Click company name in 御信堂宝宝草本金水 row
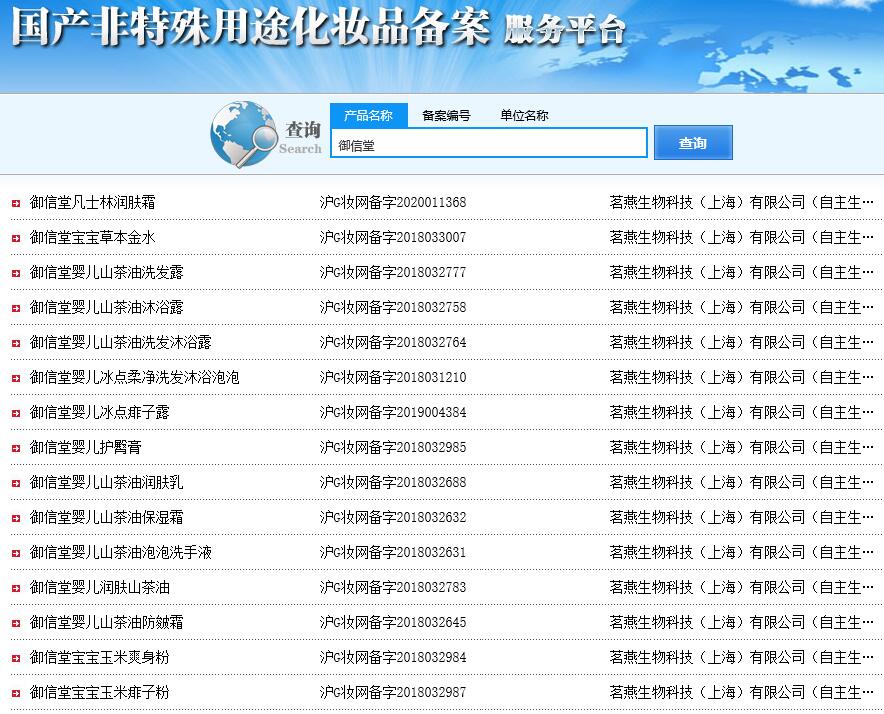 [741, 237]
